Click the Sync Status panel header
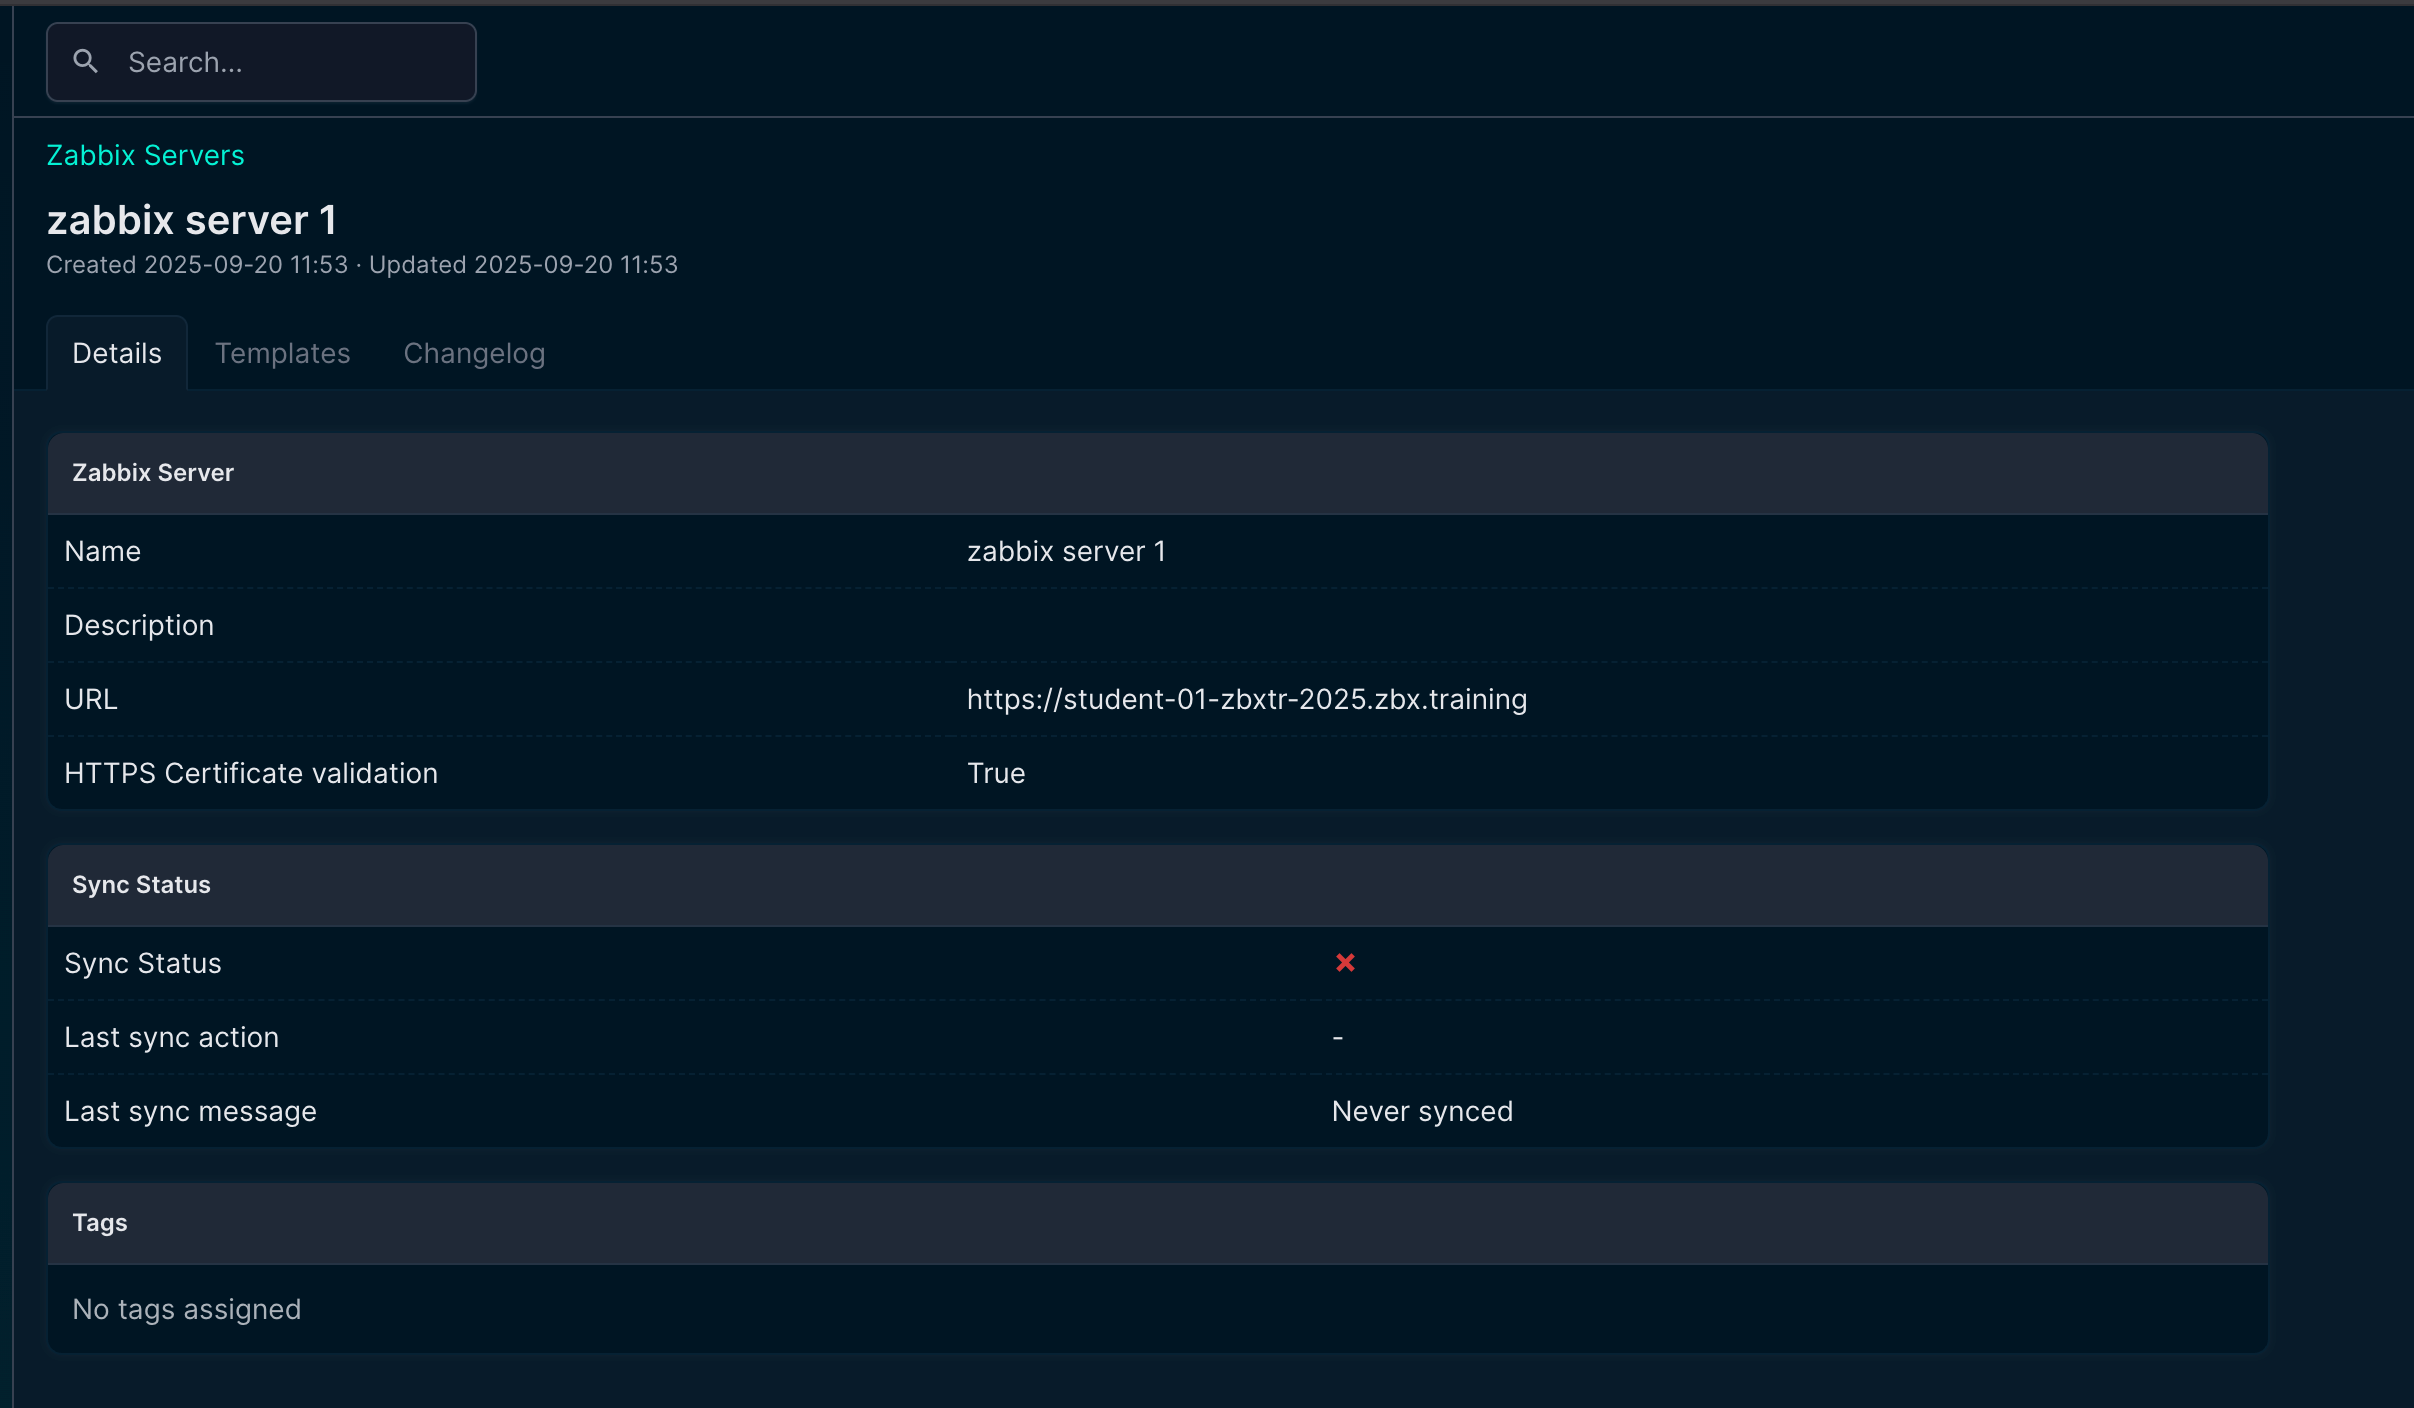 (141, 885)
